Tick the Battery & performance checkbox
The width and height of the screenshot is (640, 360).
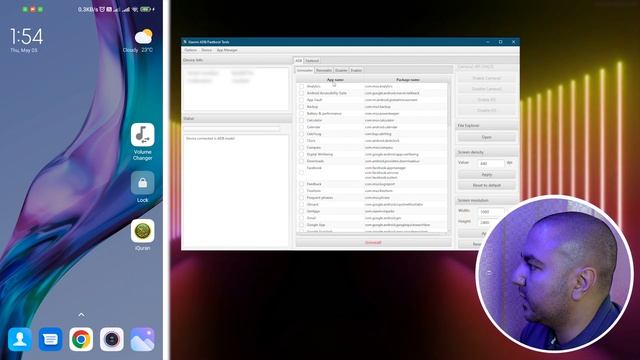(301, 113)
